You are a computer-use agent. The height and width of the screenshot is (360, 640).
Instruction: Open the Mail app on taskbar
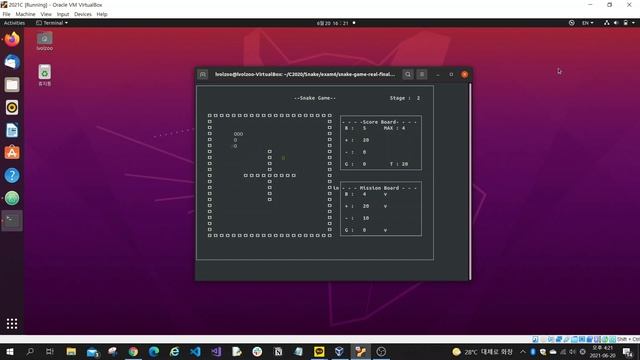click(93, 352)
